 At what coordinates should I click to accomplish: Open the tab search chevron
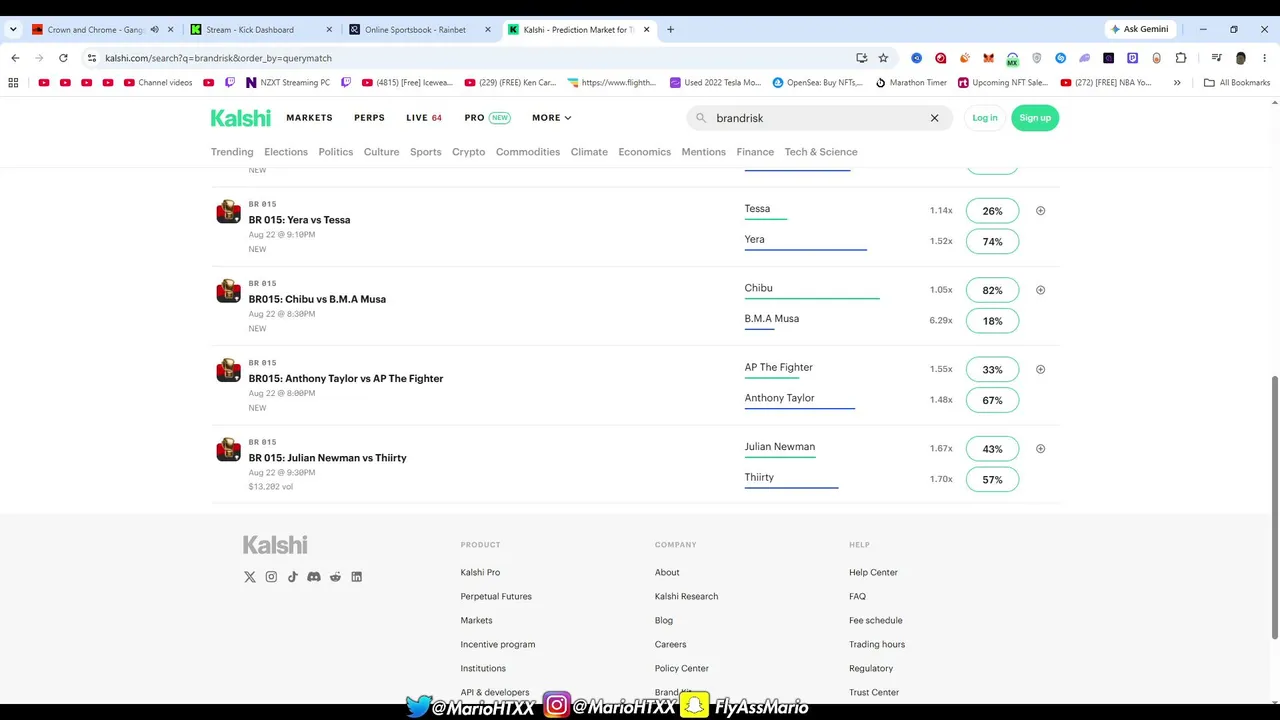(14, 30)
